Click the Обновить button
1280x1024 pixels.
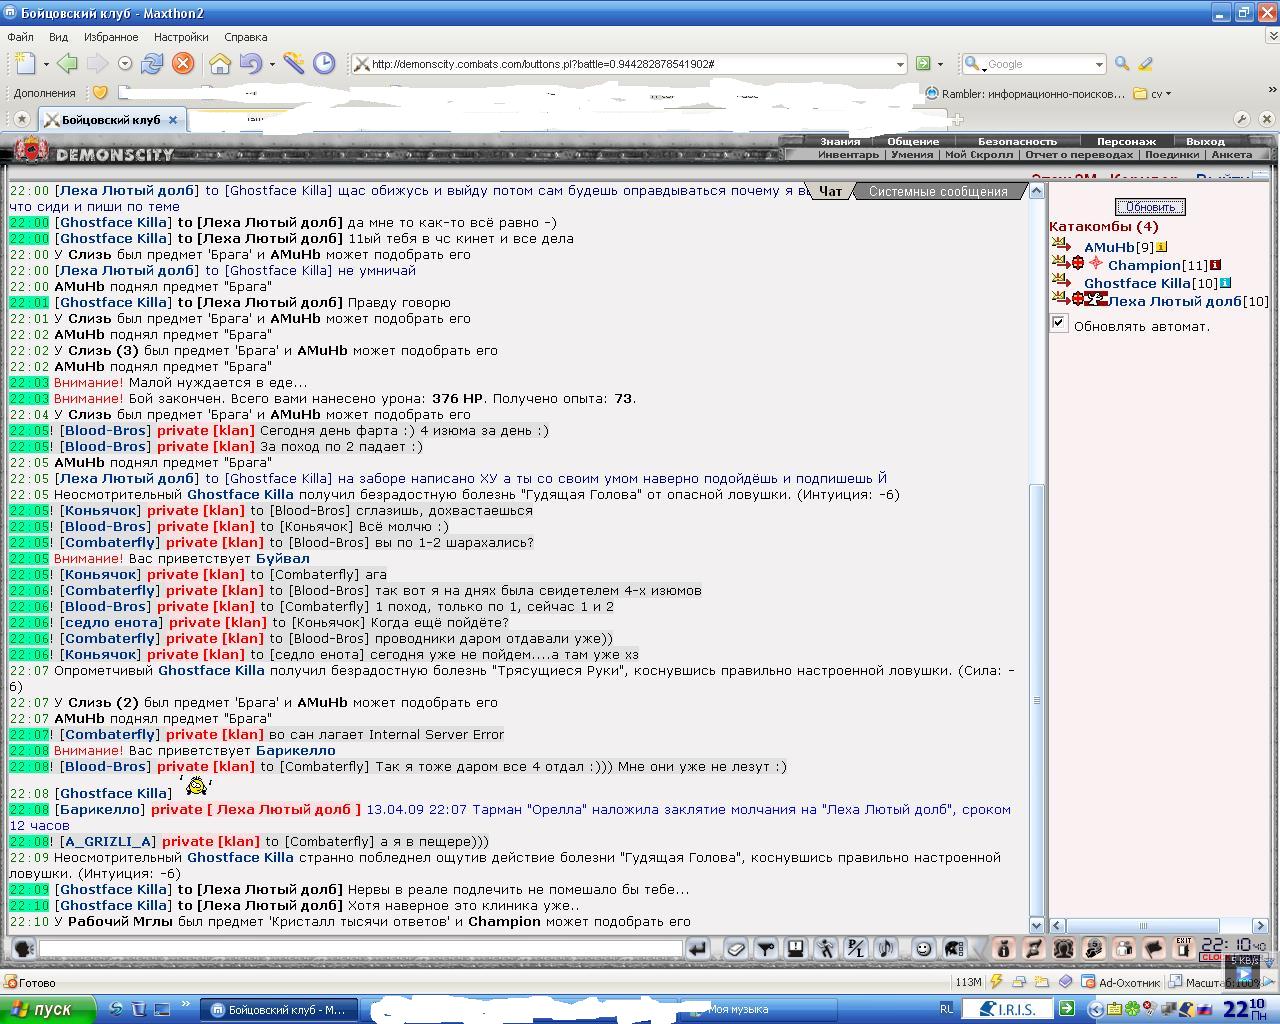[1150, 207]
